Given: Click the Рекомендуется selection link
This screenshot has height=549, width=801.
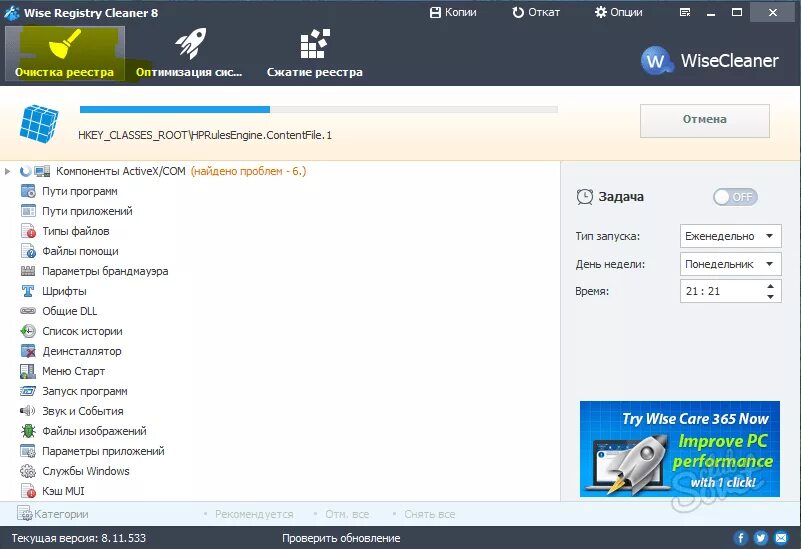Looking at the screenshot, I should tap(254, 514).
